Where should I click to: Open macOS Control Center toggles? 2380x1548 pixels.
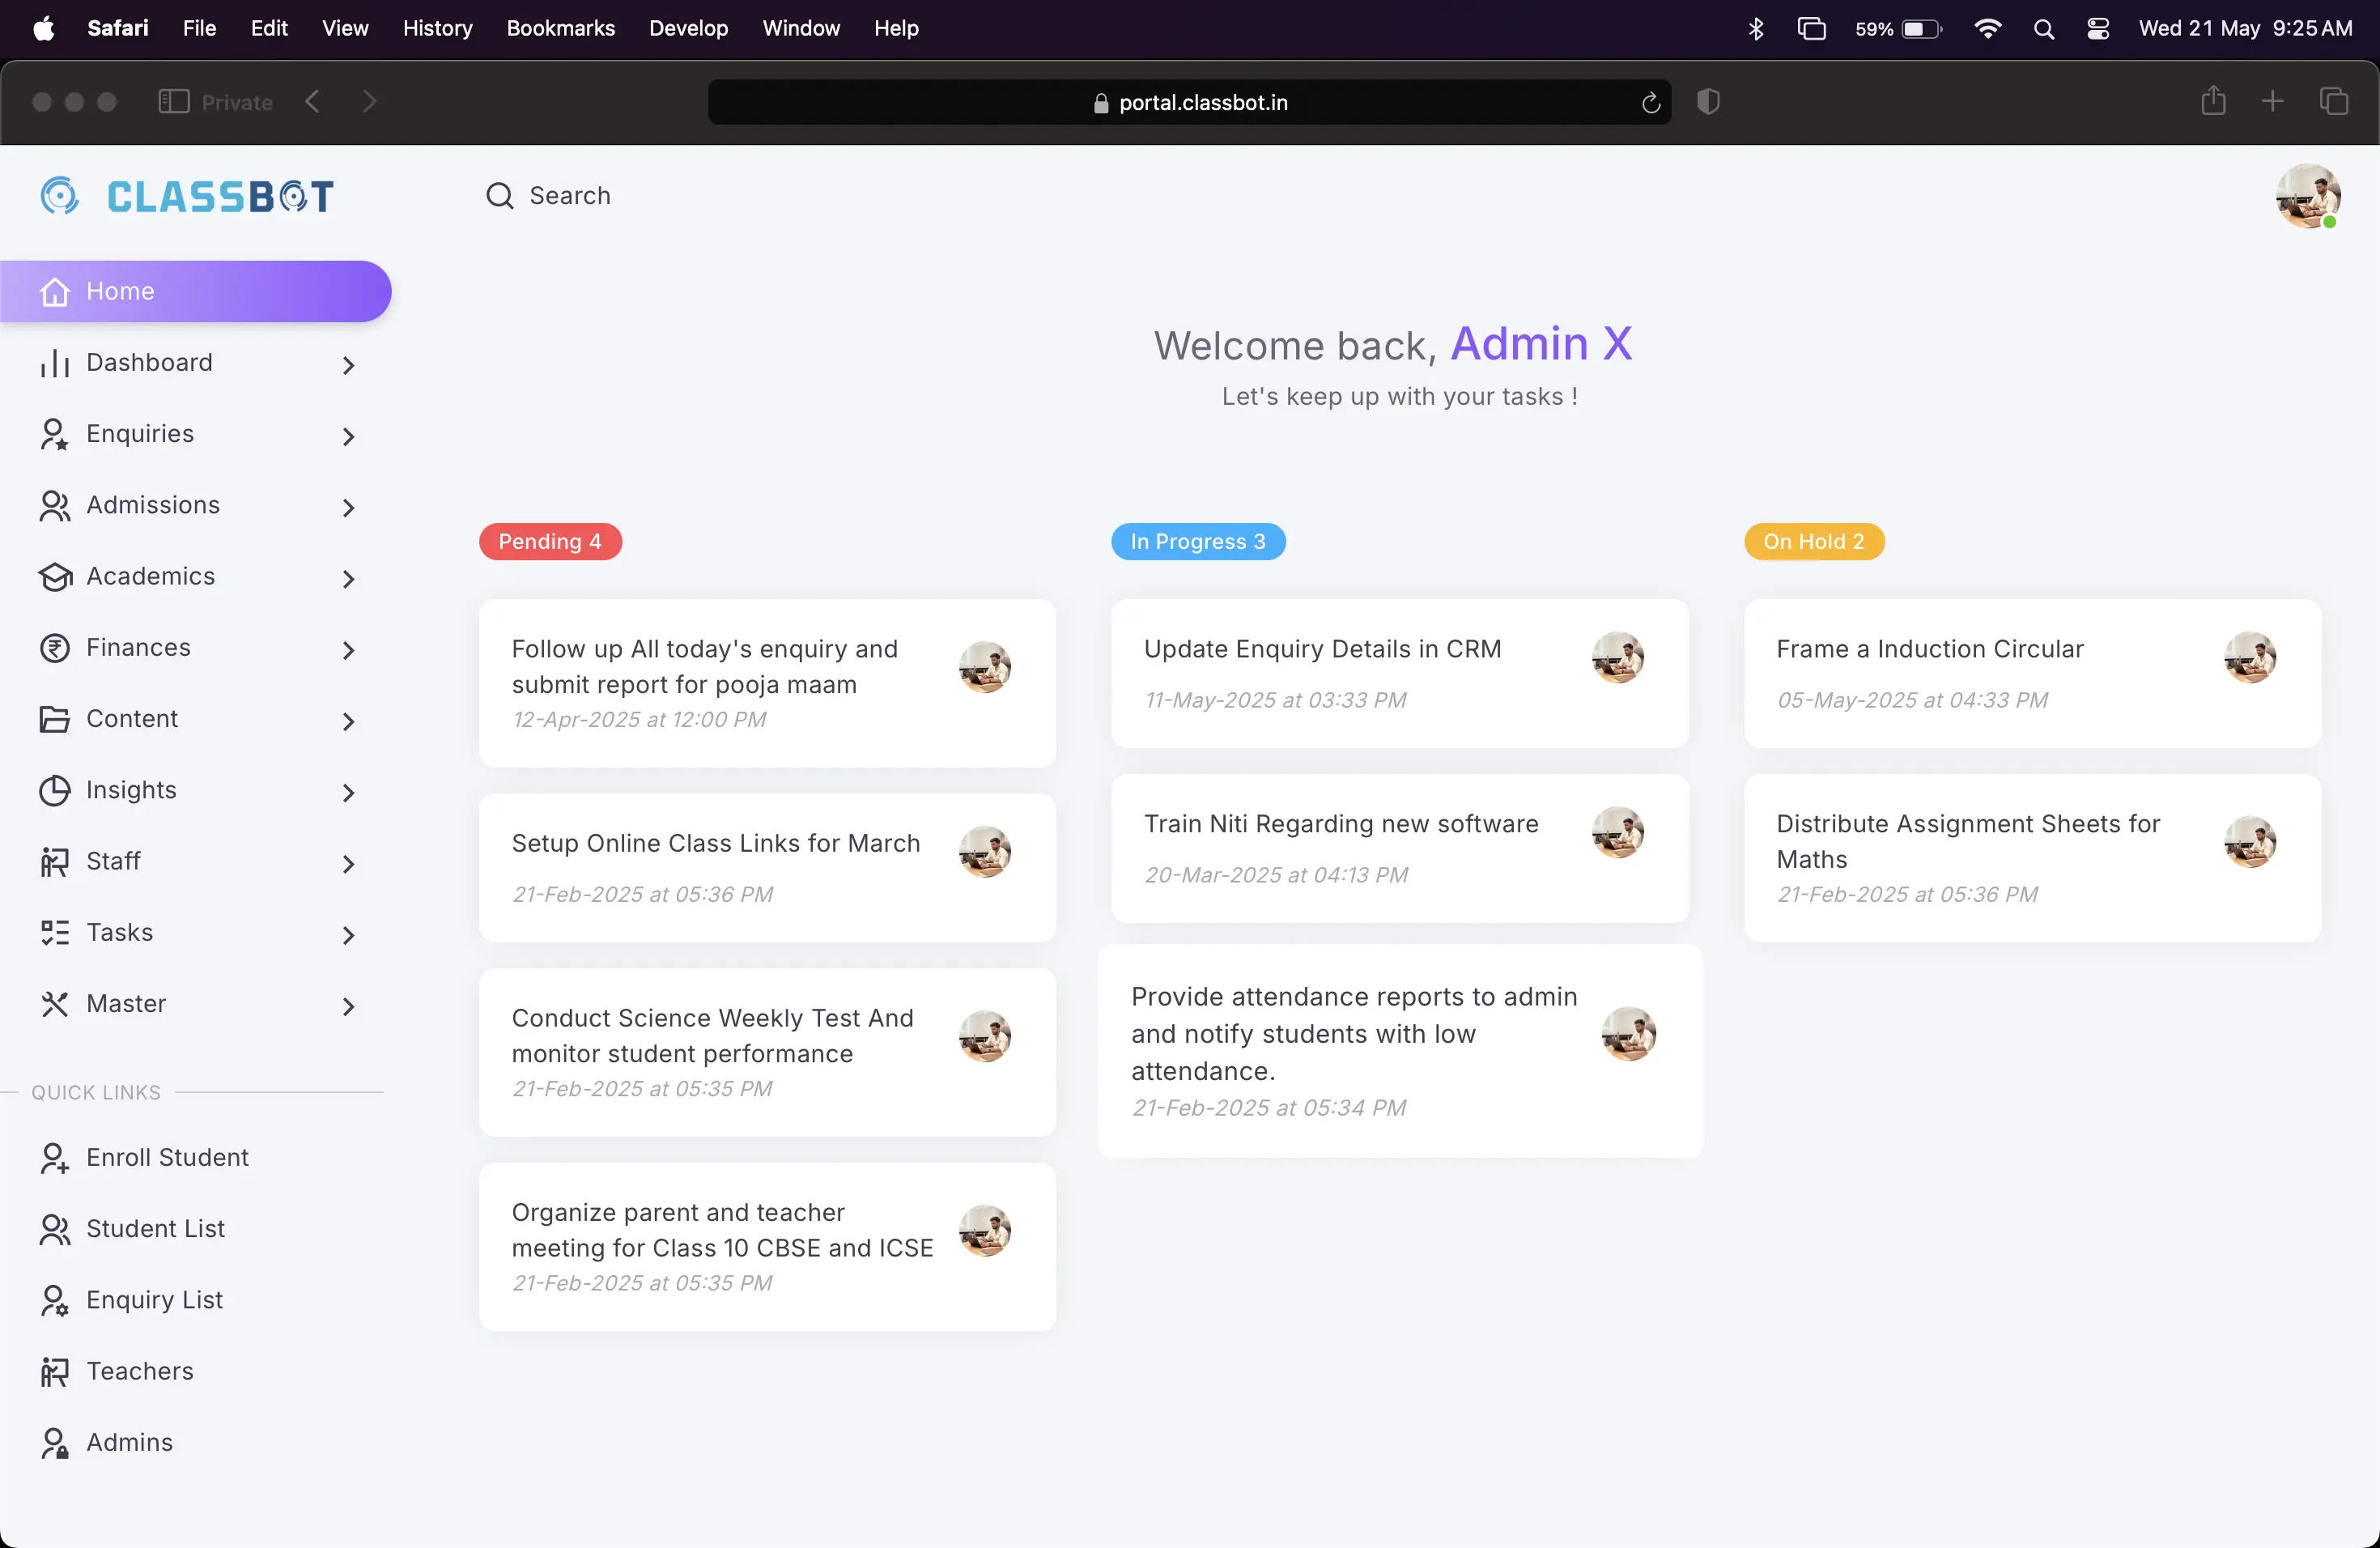pos(2098,29)
